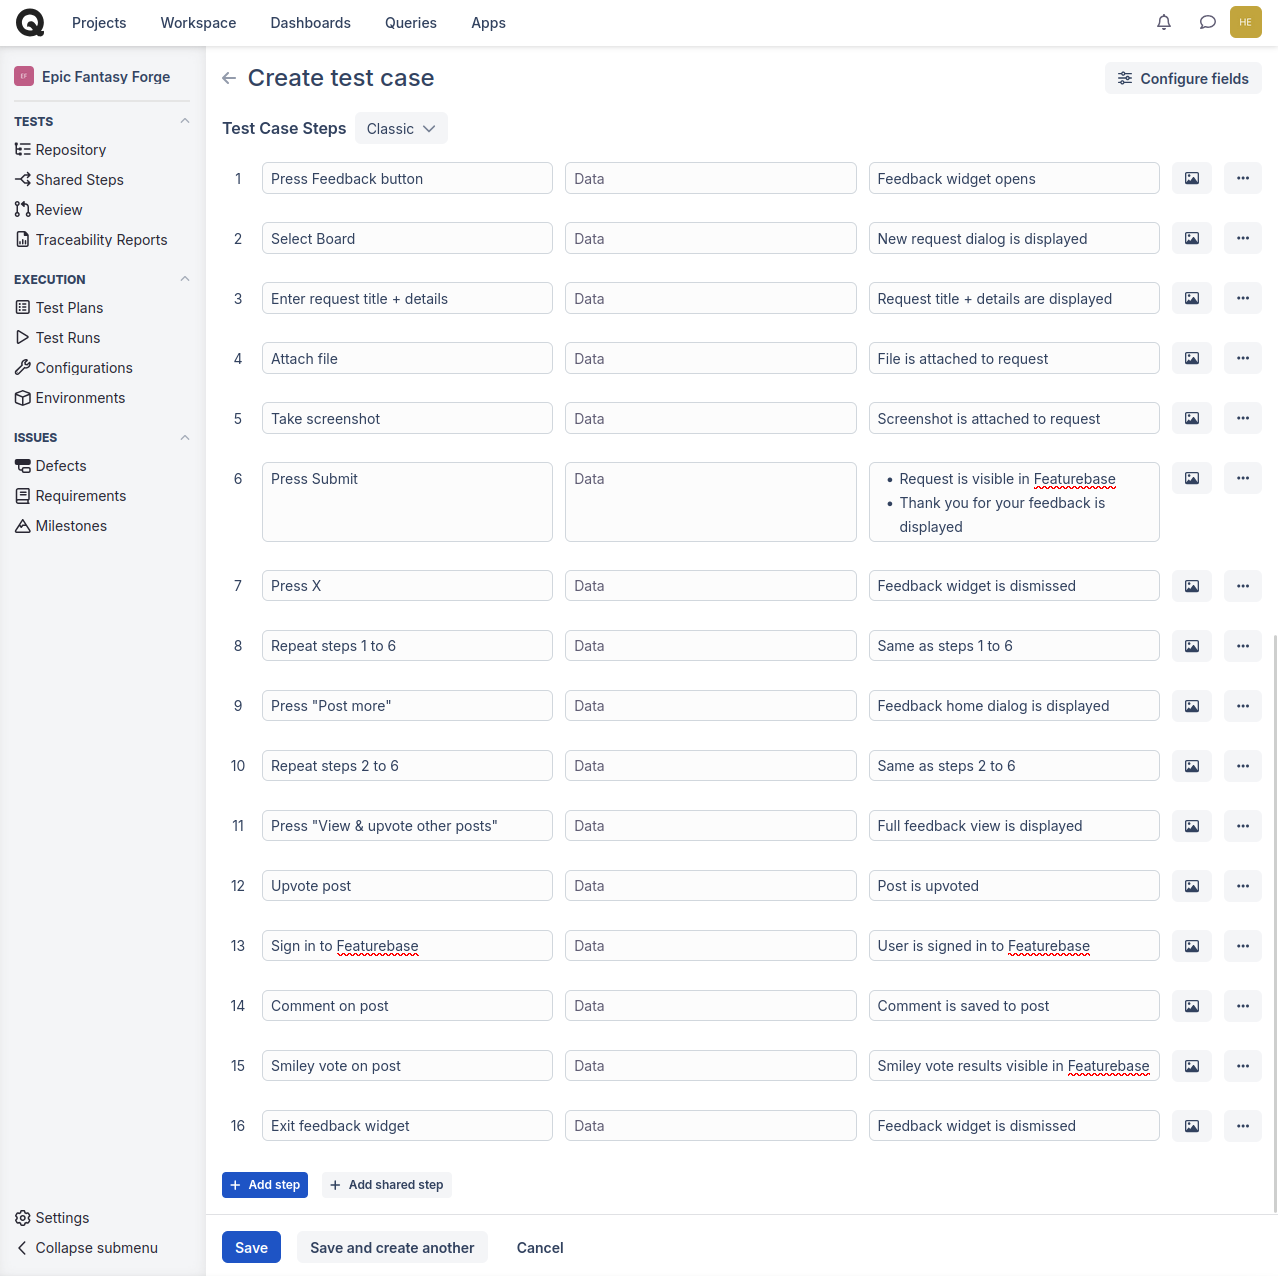Attach image to step 12
This screenshot has height=1276, width=1278.
[1192, 886]
